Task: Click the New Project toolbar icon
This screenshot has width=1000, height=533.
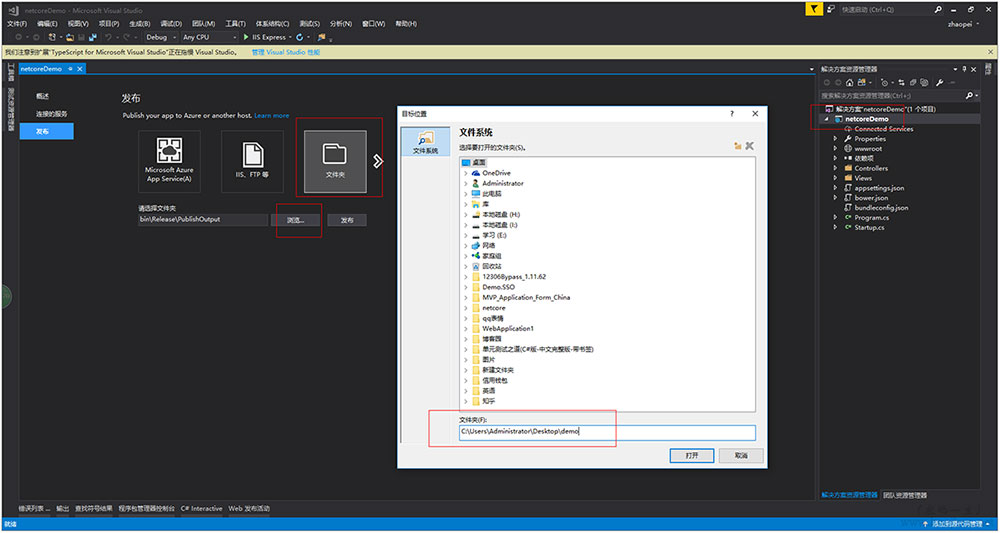Action: pyautogui.click(x=52, y=37)
